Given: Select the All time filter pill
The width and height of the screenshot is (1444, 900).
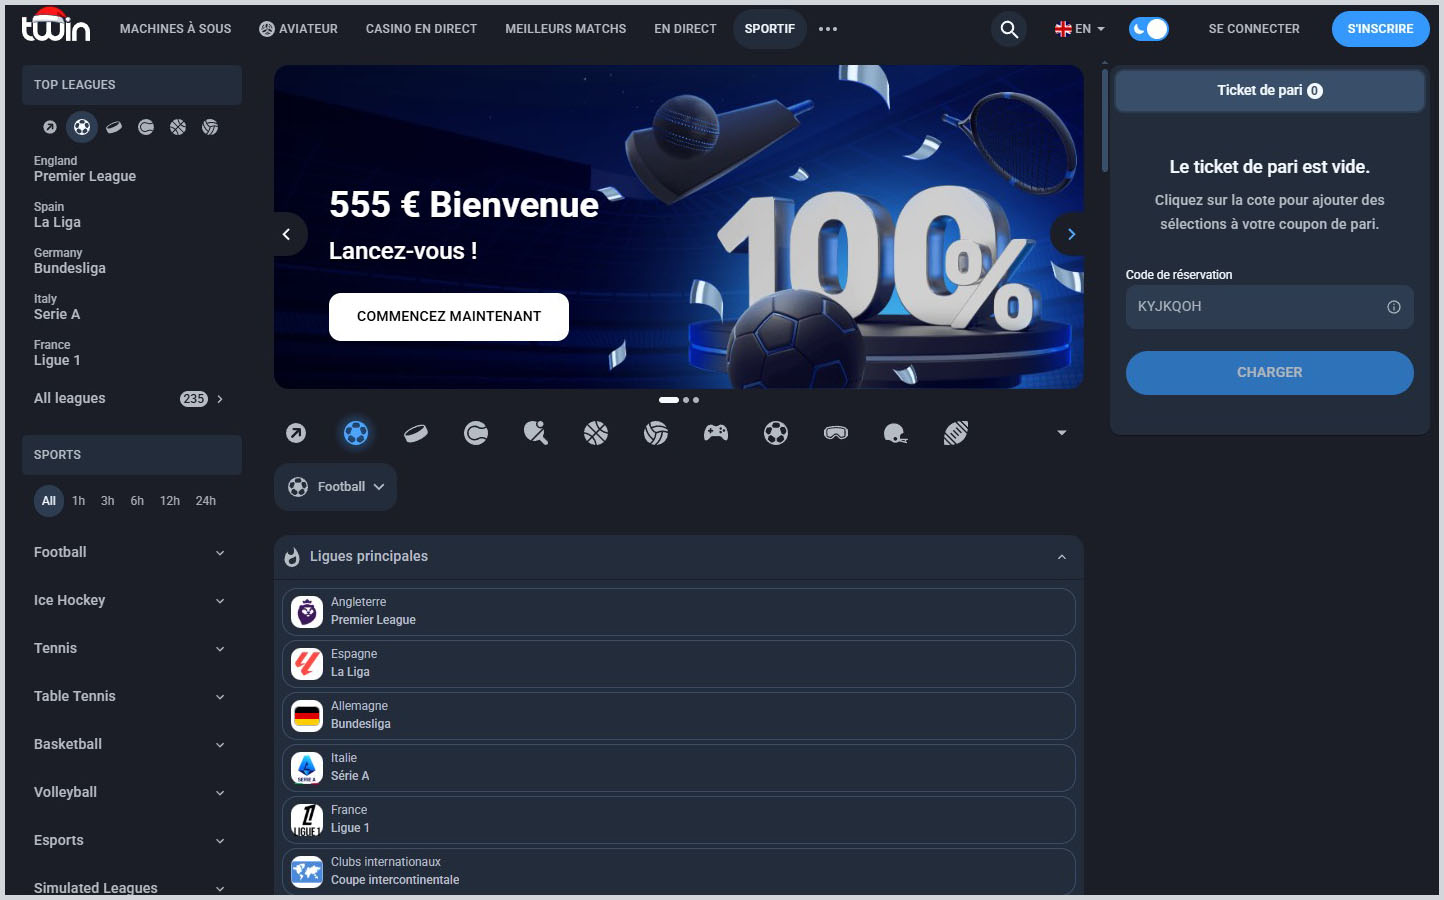Looking at the screenshot, I should [x=48, y=500].
